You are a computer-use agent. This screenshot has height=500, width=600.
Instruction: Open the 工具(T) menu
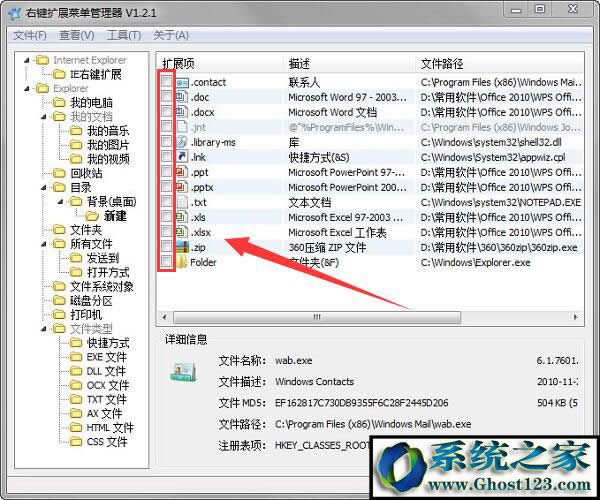[x=124, y=35]
